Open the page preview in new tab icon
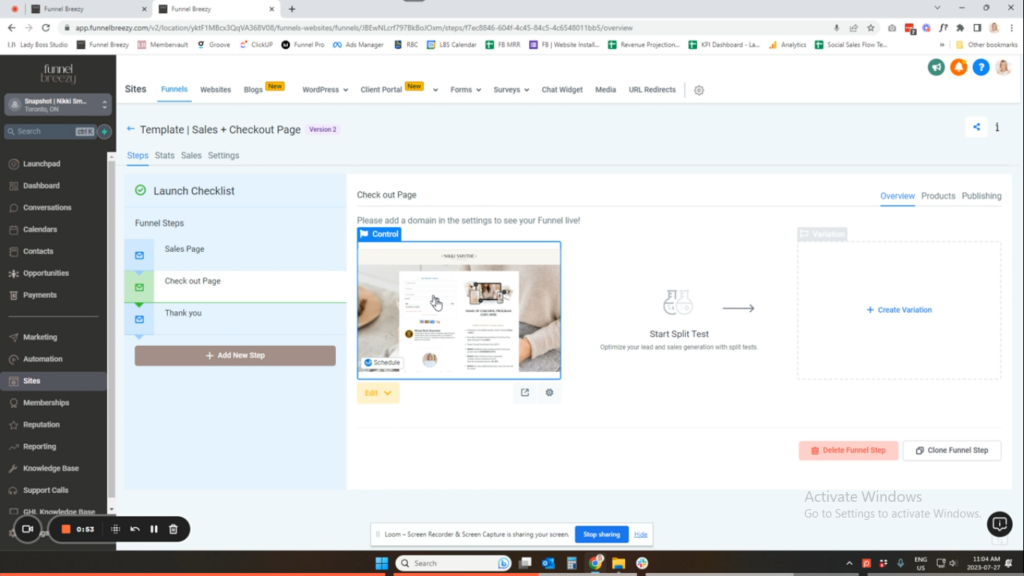 (x=525, y=393)
